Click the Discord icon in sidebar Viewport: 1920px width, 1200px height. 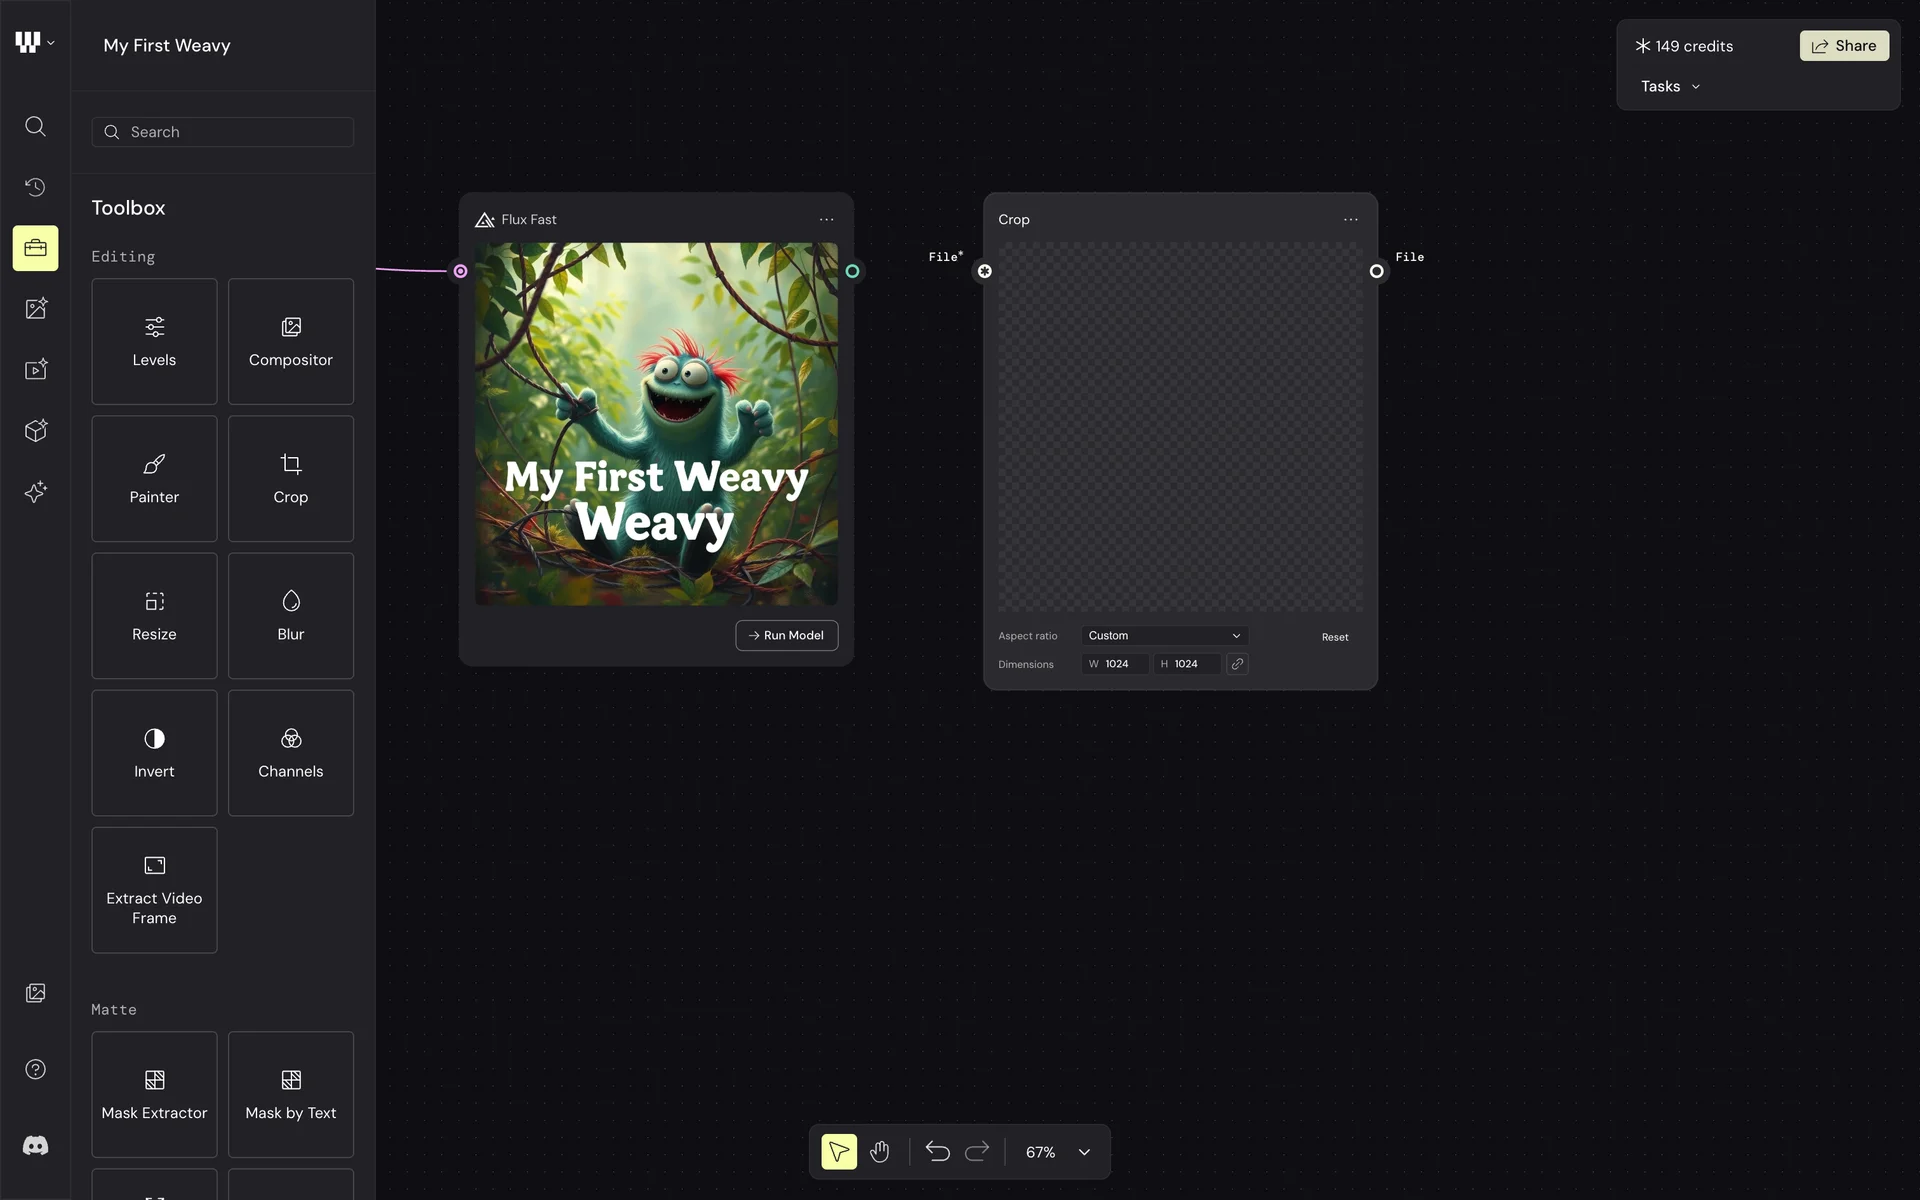[x=35, y=1145]
